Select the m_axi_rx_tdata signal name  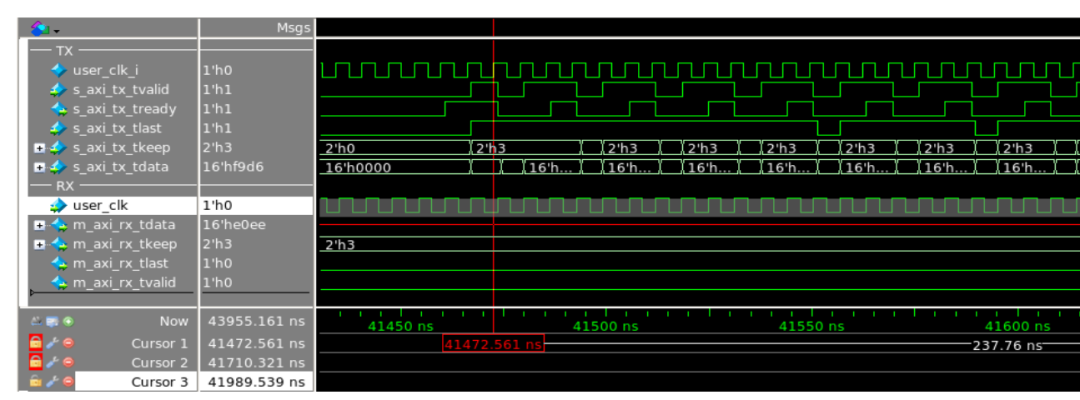coord(123,224)
